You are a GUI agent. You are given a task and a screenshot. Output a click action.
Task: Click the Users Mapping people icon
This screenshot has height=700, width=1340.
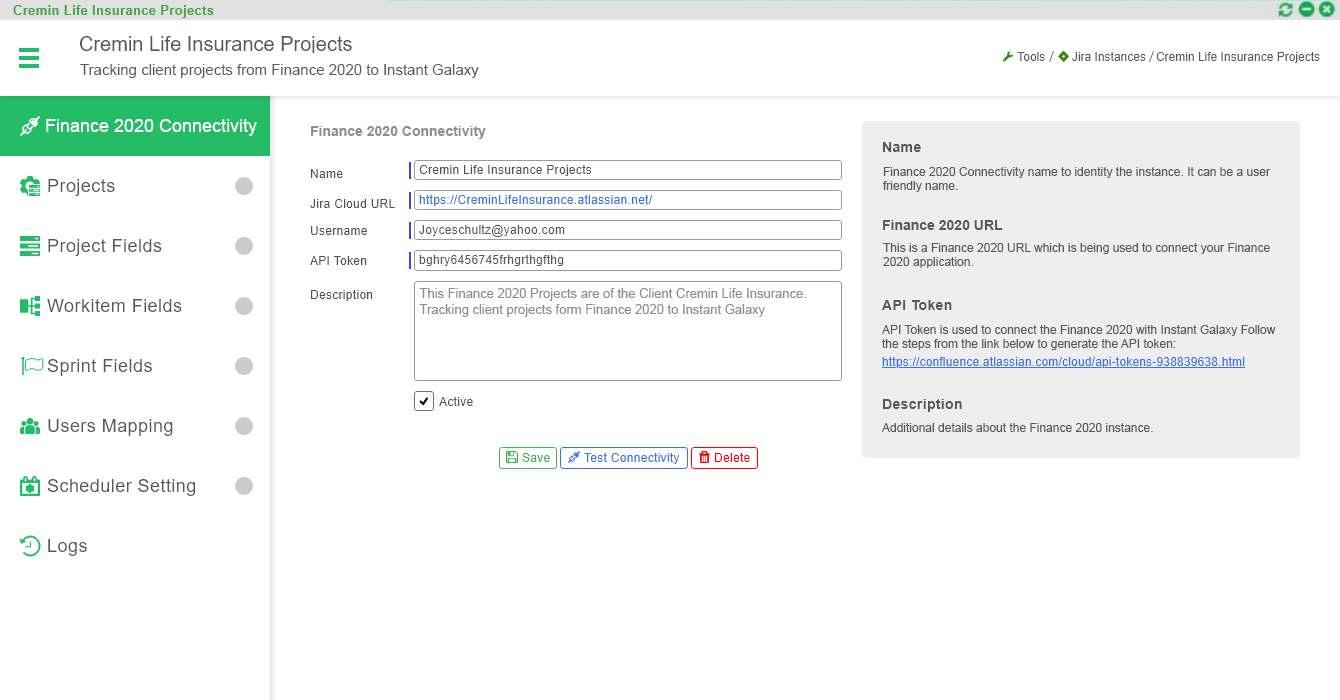pos(30,426)
